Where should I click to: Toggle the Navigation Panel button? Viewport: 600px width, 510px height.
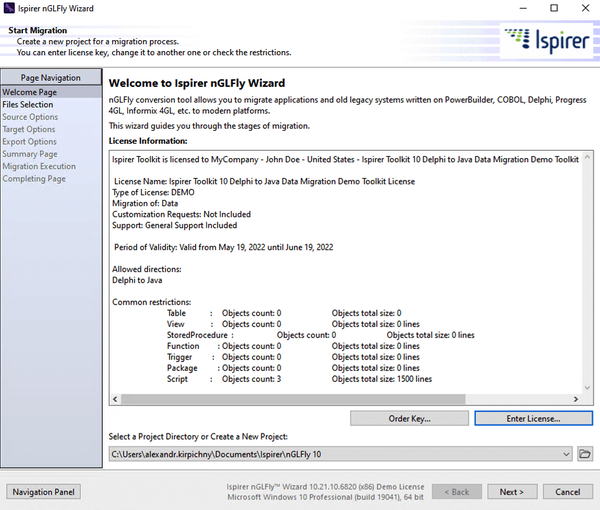pyautogui.click(x=43, y=492)
